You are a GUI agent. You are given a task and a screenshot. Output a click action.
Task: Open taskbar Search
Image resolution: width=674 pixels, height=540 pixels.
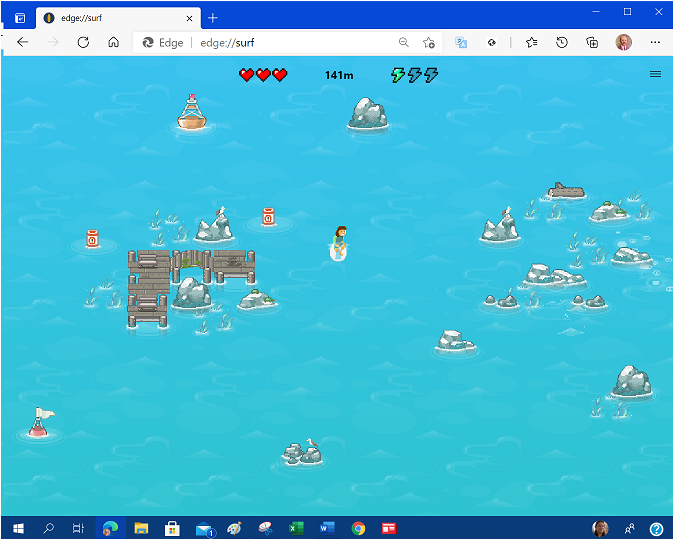pyautogui.click(x=49, y=528)
